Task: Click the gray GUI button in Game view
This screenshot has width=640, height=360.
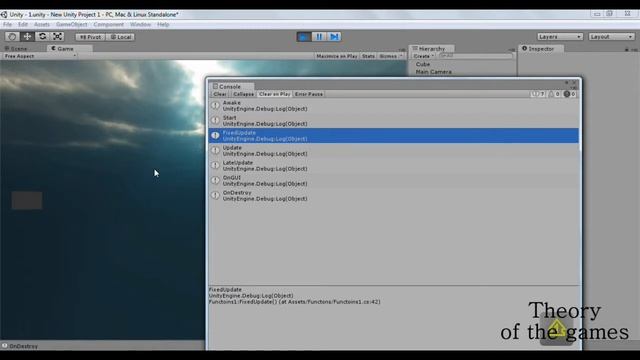Action: click(27, 200)
